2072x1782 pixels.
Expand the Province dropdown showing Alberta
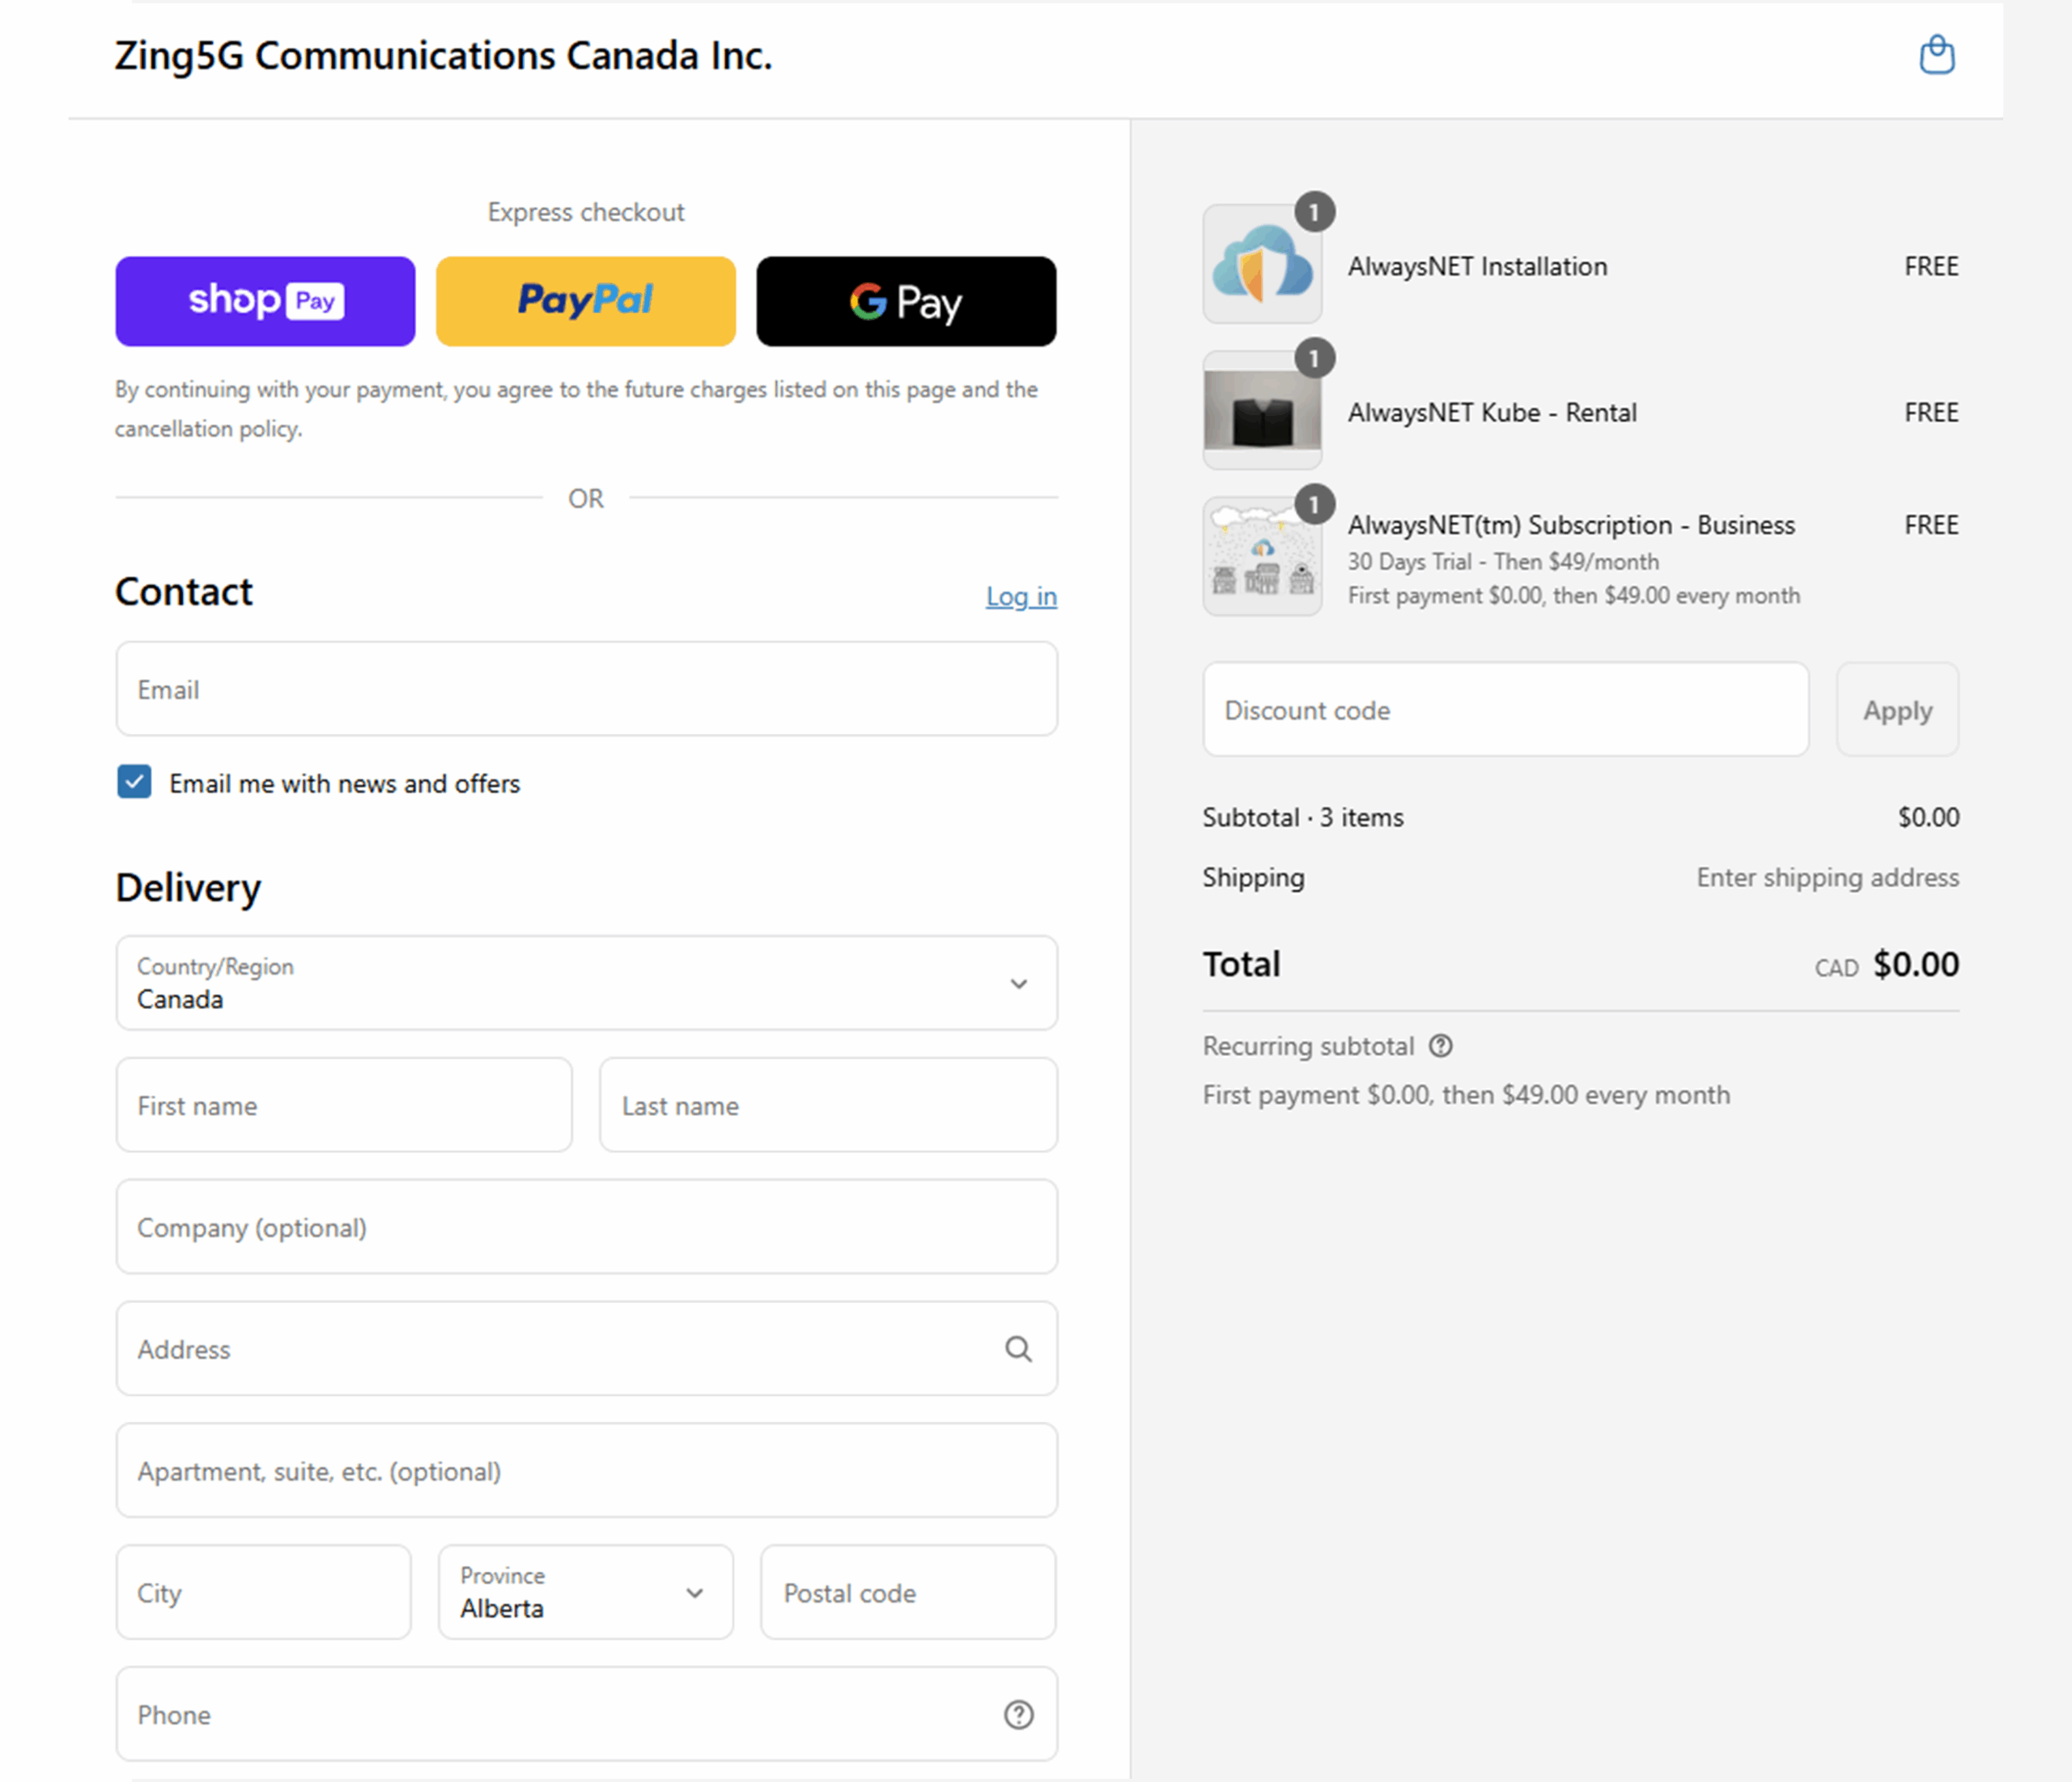(585, 1592)
